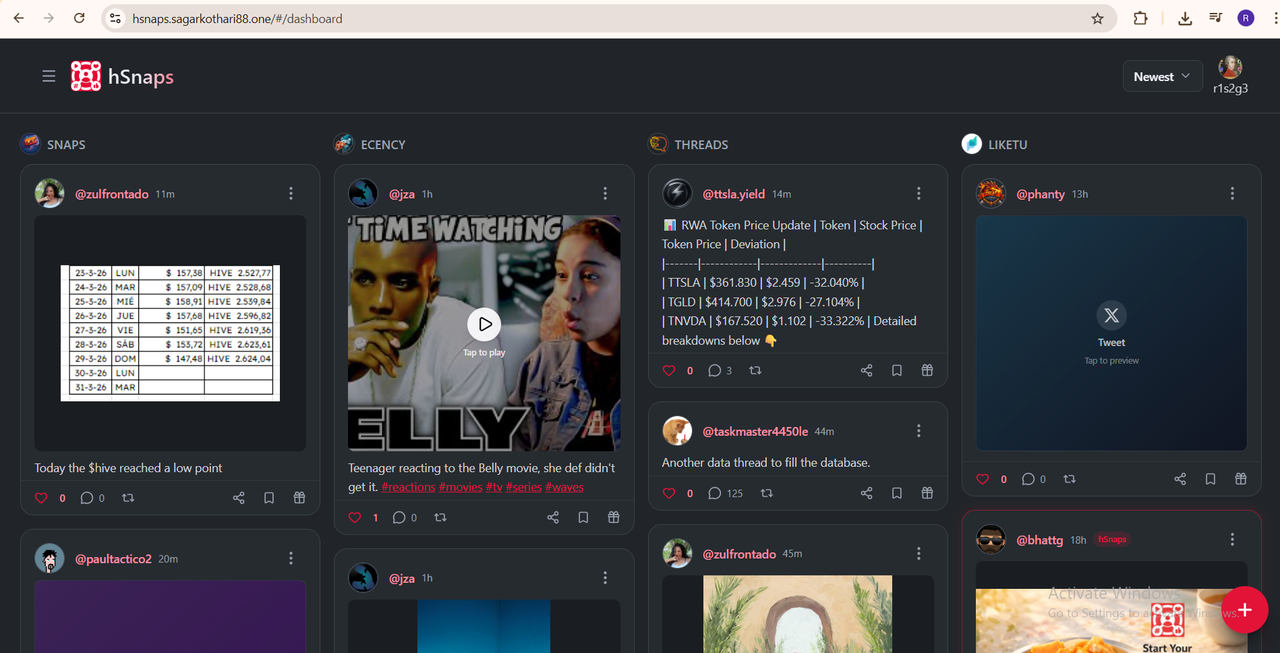The height and width of the screenshot is (653, 1280).
Task: Open the #movies hashtag
Action: tap(460, 487)
